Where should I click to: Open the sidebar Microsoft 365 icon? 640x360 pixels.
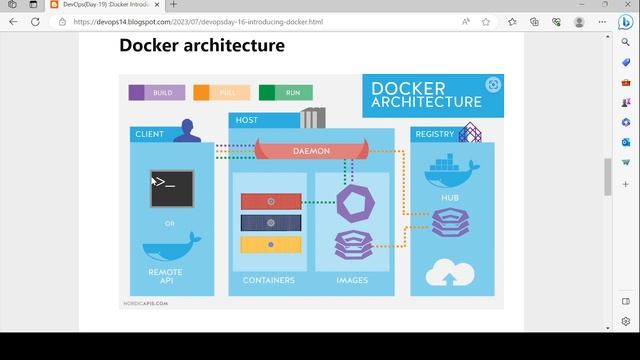[x=626, y=122]
